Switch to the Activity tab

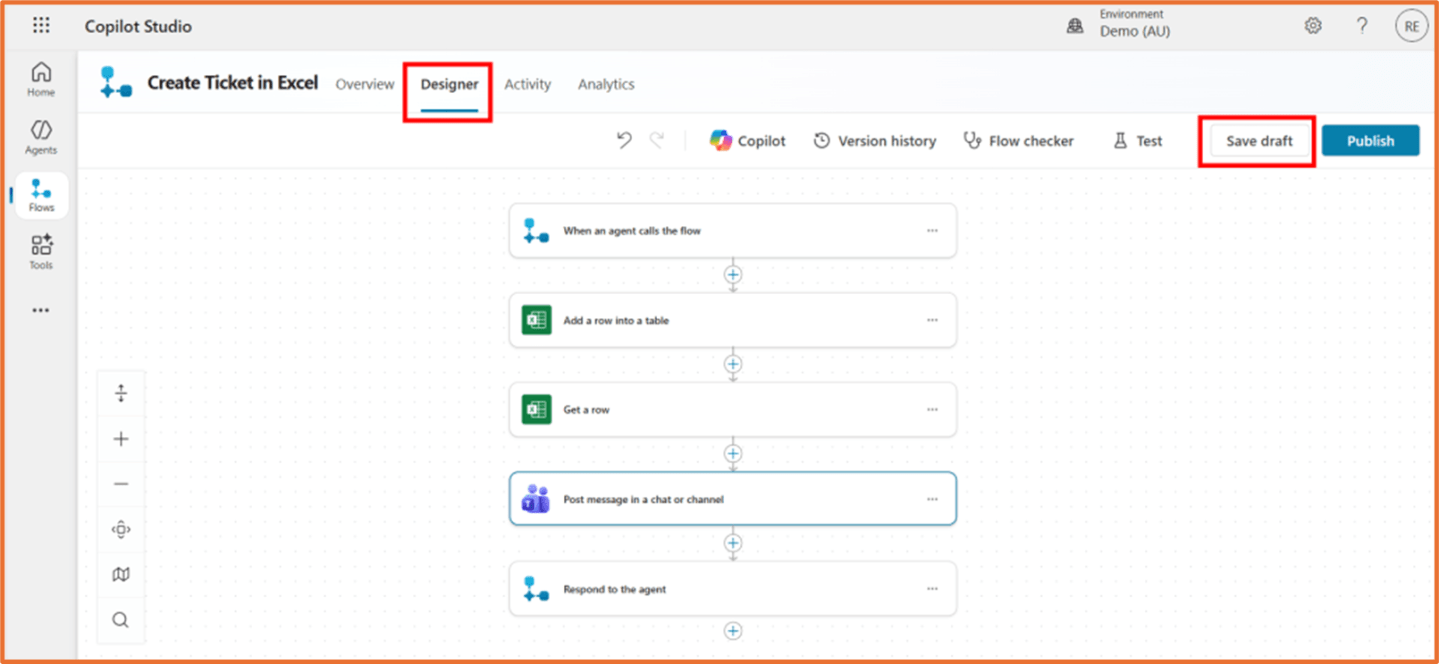[528, 84]
